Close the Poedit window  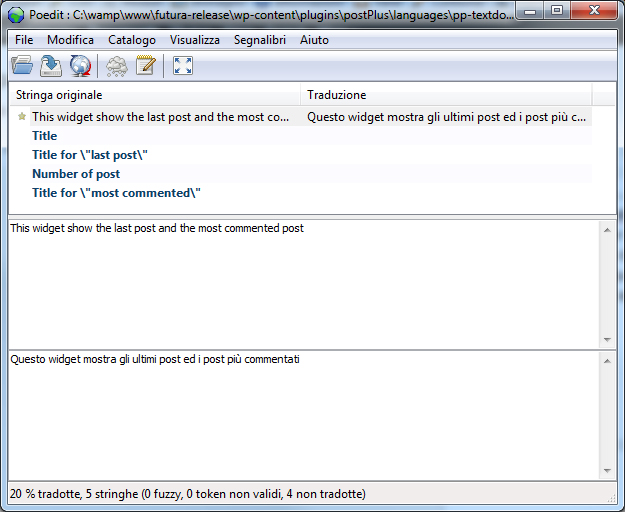pyautogui.click(x=594, y=11)
